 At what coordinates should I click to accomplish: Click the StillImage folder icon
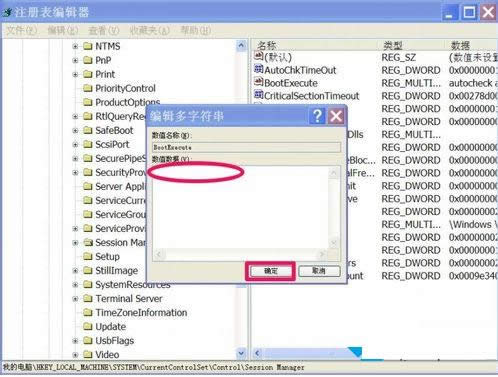click(88, 270)
